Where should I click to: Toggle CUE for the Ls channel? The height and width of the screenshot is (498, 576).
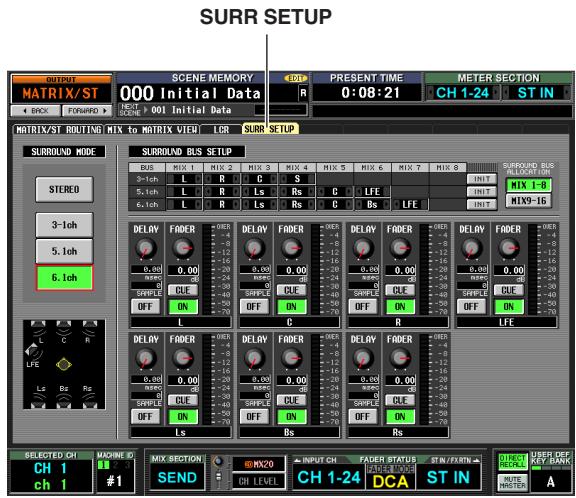coord(183,400)
